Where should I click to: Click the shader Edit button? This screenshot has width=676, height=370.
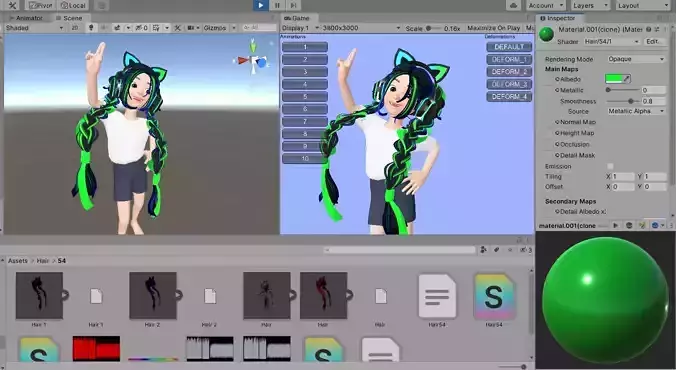(654, 41)
